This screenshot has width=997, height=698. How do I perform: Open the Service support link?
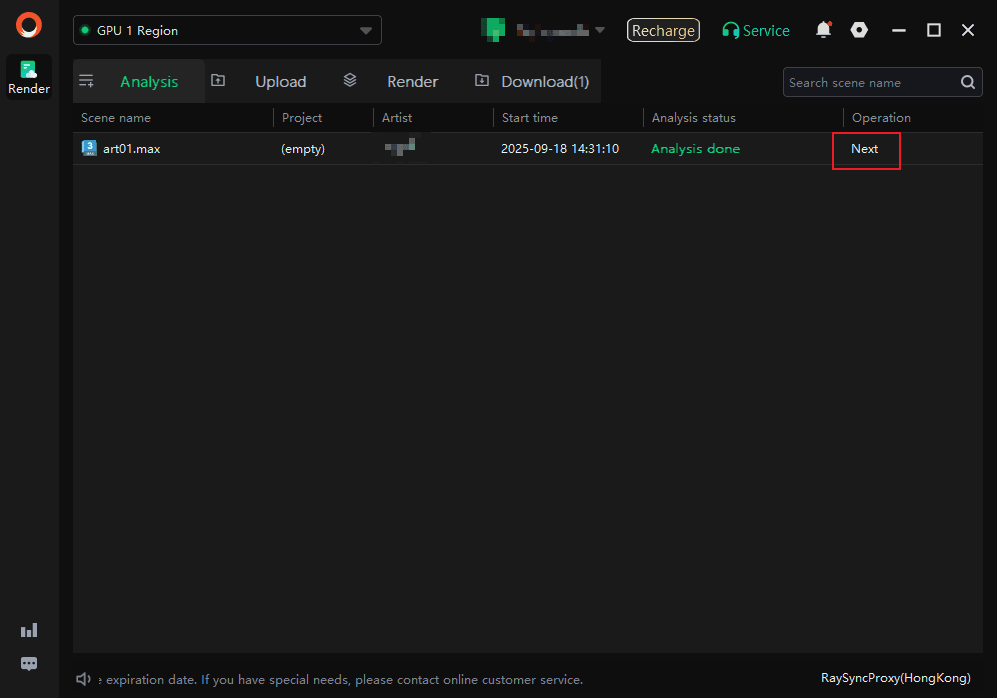point(756,31)
